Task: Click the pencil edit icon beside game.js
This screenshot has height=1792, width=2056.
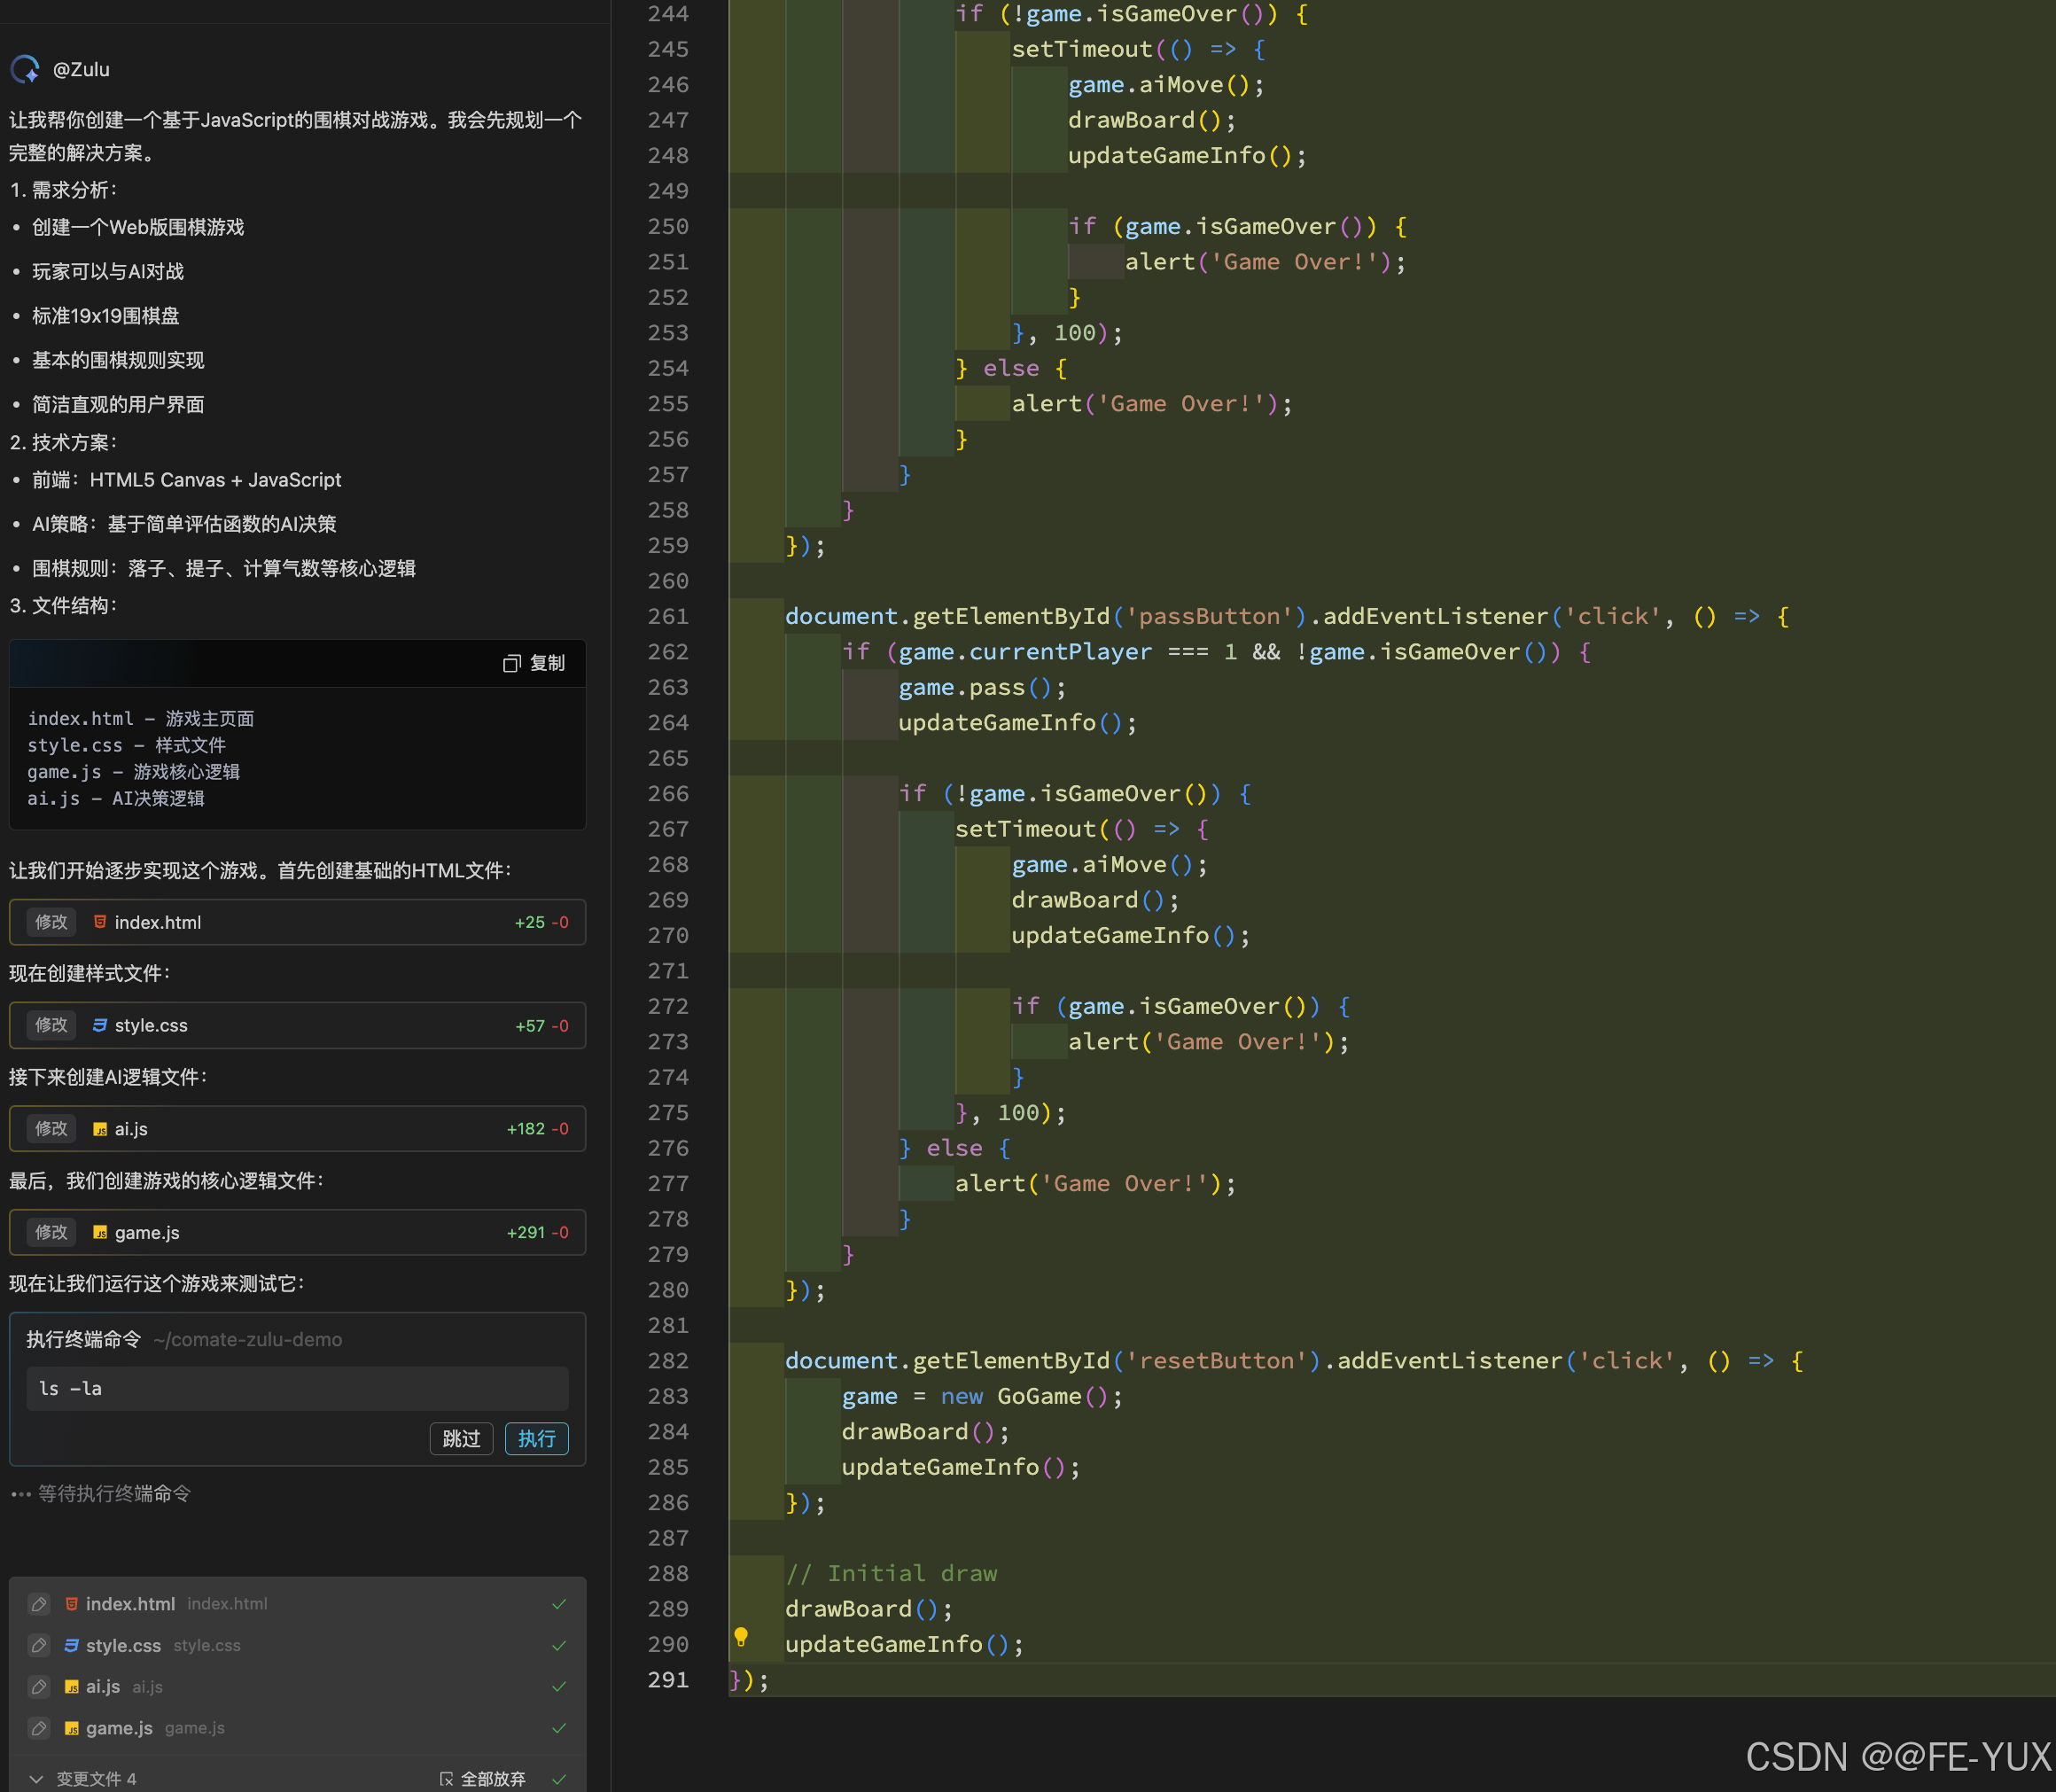Action: coord(39,1728)
